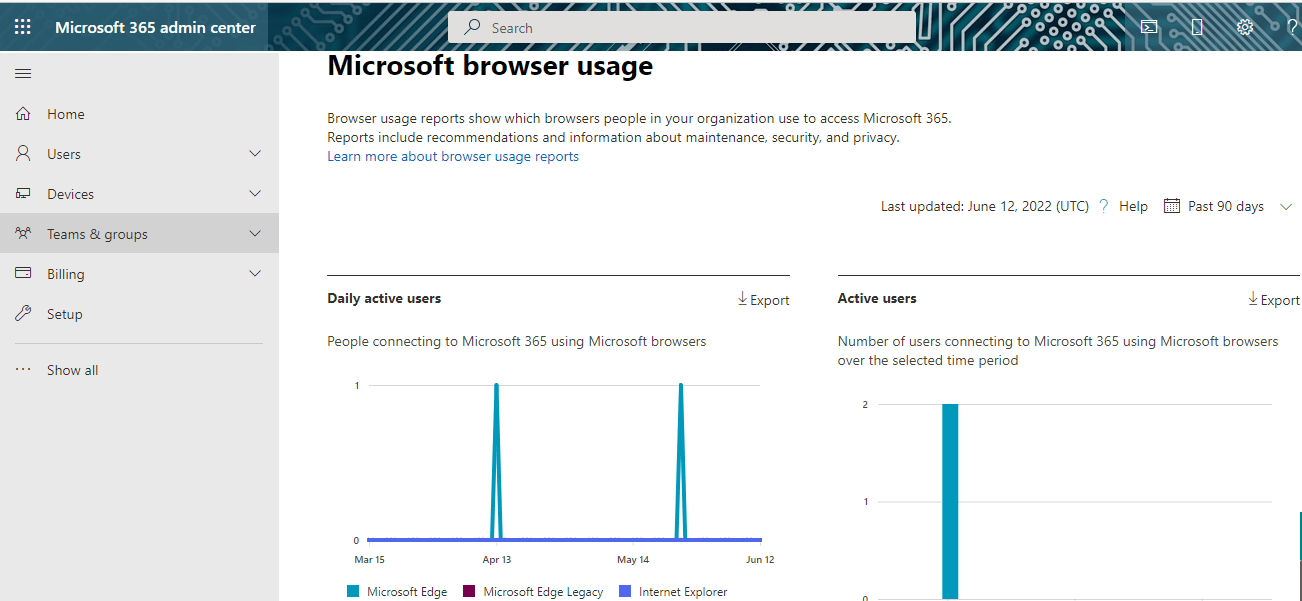Click the Show all ellipsis icon
This screenshot has height=601, width=1302.
pos(23,370)
